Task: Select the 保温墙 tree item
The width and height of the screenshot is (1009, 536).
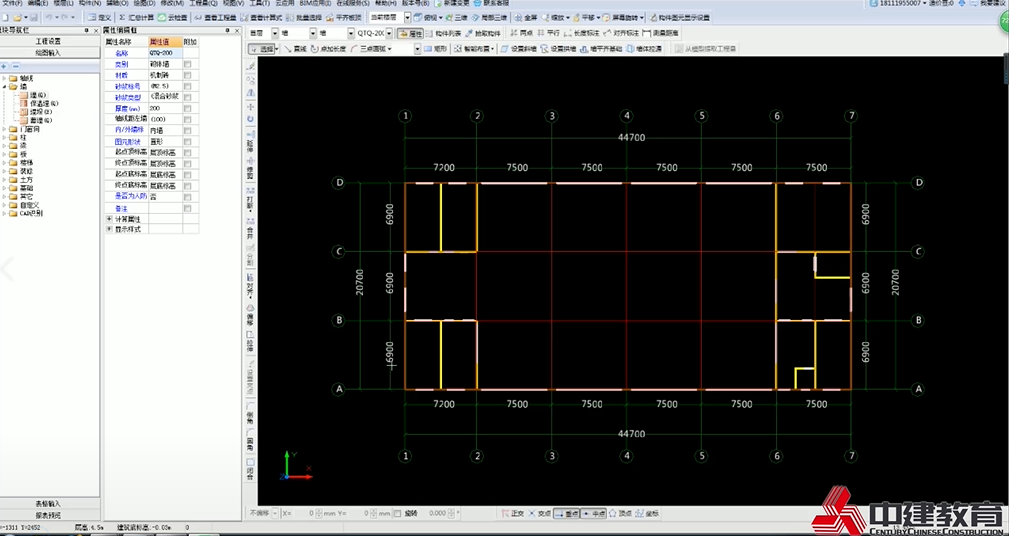Action: coord(39,103)
